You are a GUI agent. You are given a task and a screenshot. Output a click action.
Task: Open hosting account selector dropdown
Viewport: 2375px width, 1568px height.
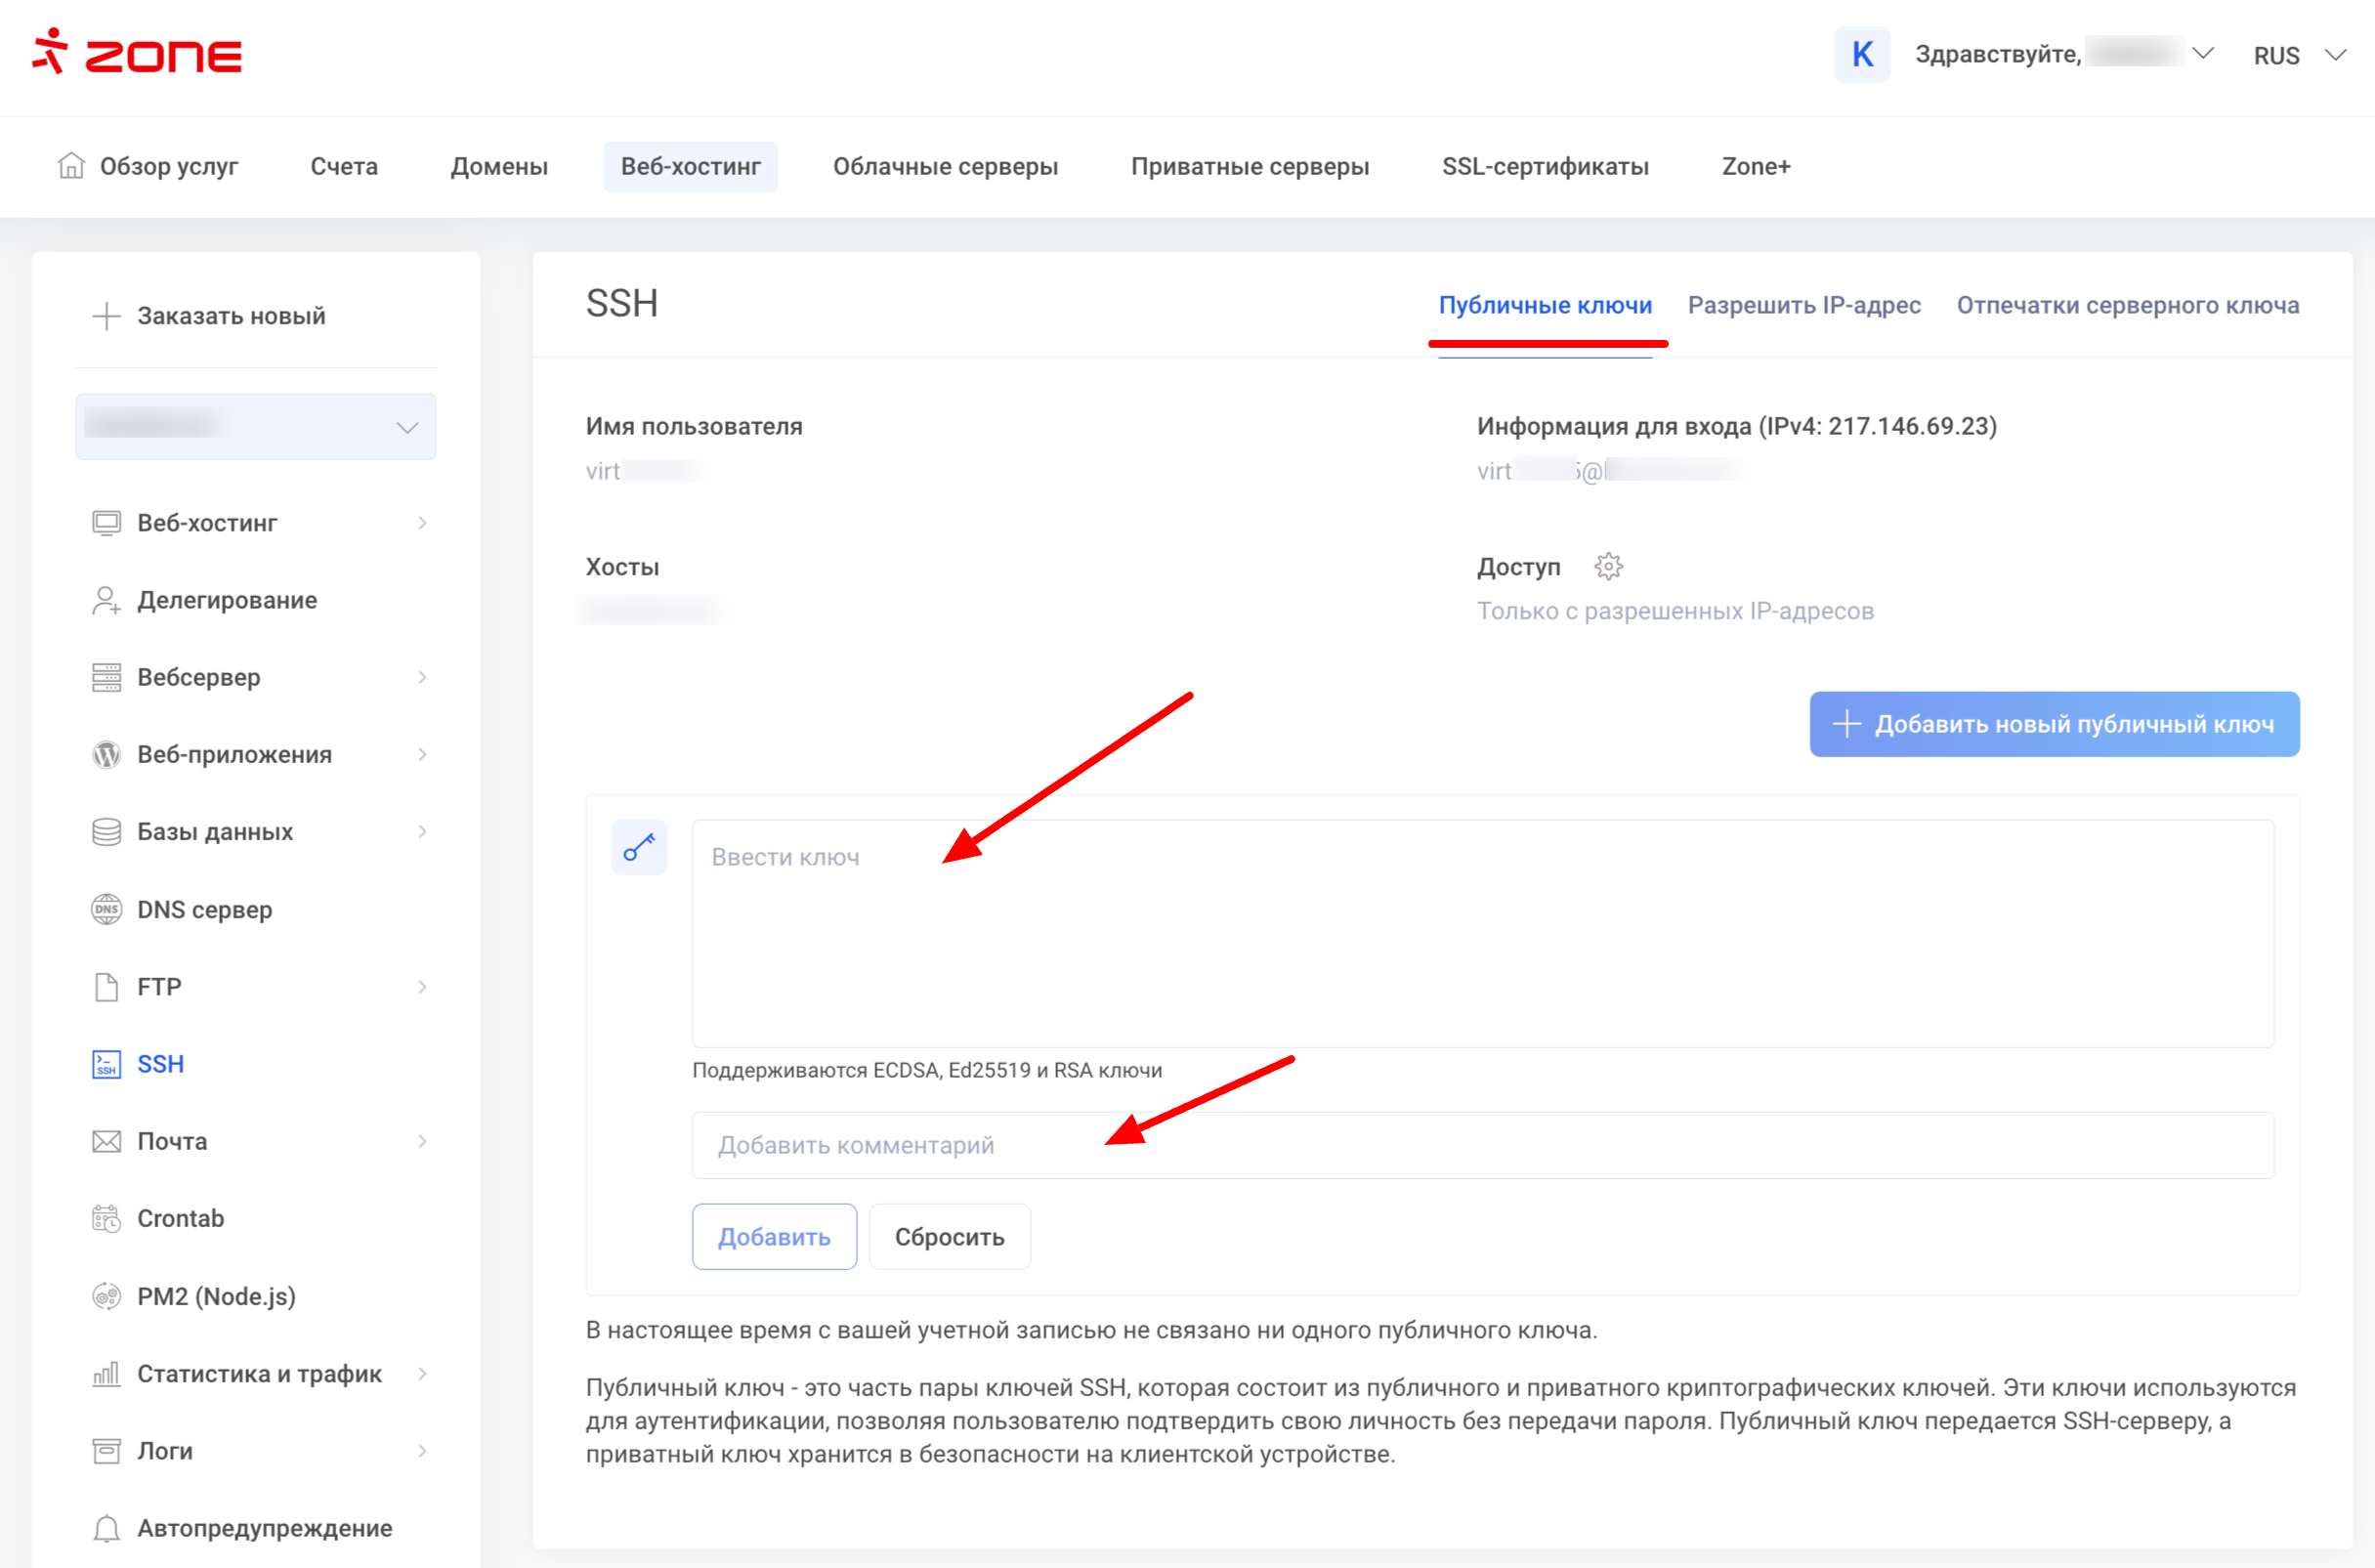coord(256,427)
